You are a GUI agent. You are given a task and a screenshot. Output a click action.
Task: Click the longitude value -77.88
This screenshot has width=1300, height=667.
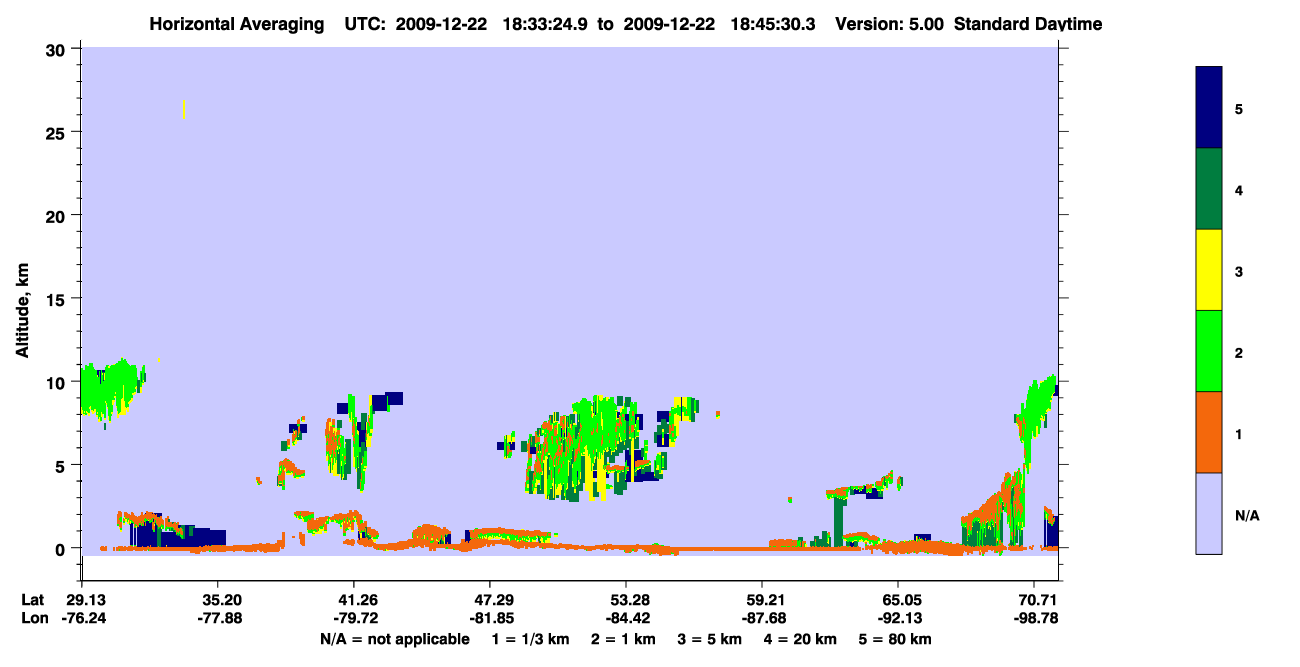[218, 618]
